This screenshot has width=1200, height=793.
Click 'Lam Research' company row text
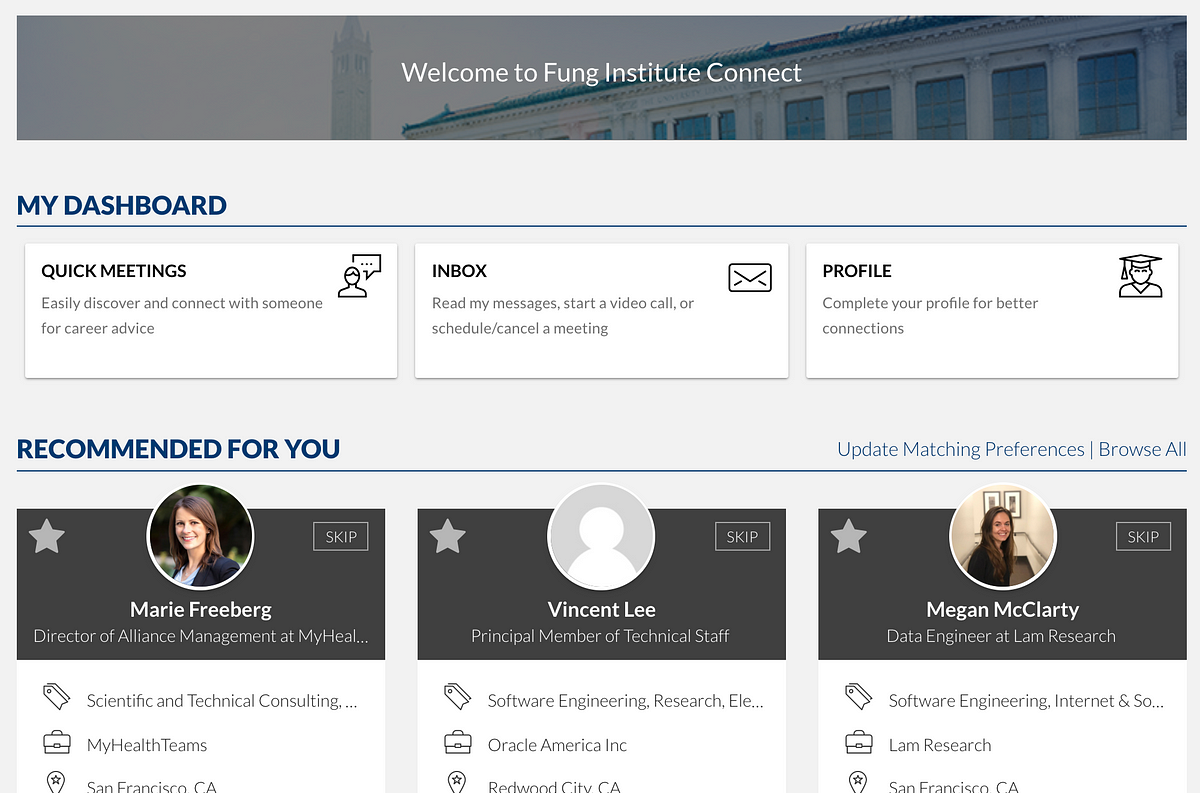pos(940,745)
